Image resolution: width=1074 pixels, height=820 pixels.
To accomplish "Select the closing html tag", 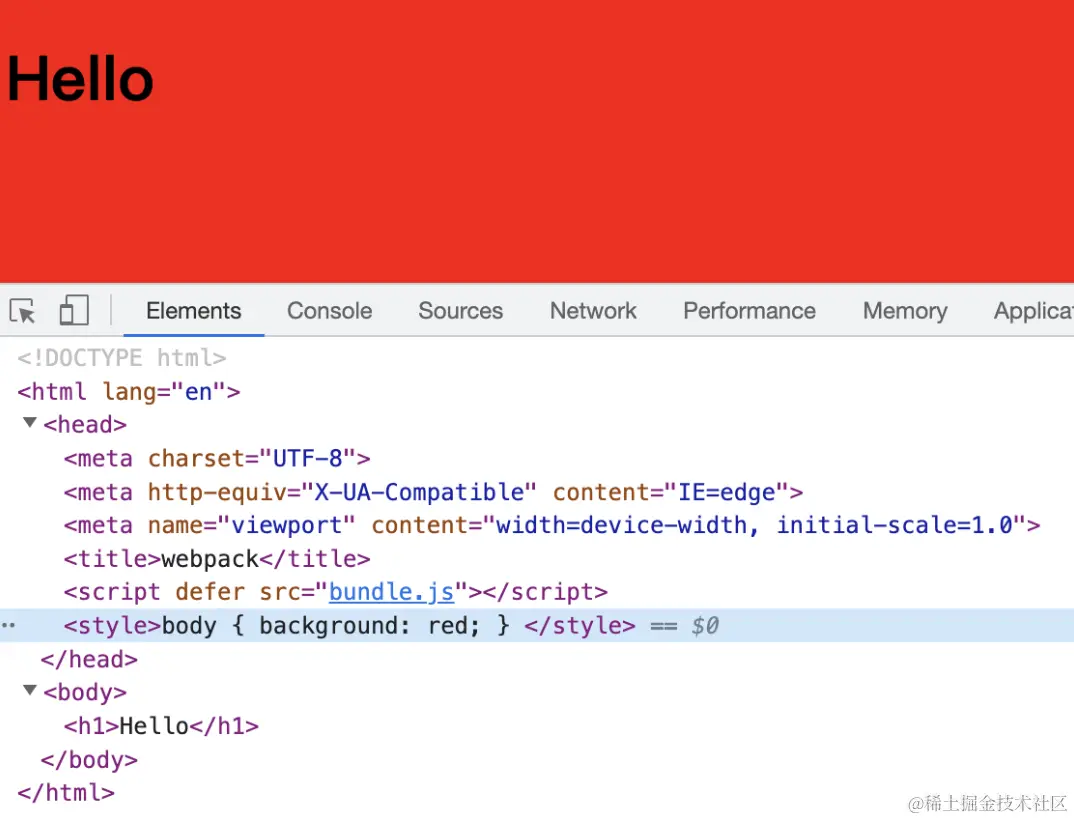I will [x=66, y=793].
